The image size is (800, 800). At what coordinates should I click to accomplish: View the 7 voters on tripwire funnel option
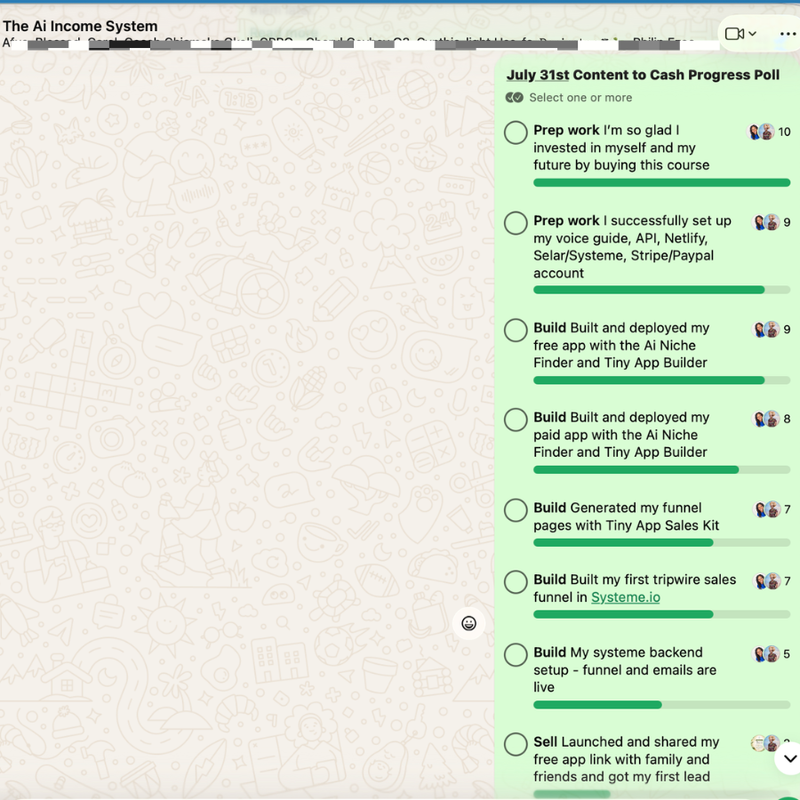point(772,581)
